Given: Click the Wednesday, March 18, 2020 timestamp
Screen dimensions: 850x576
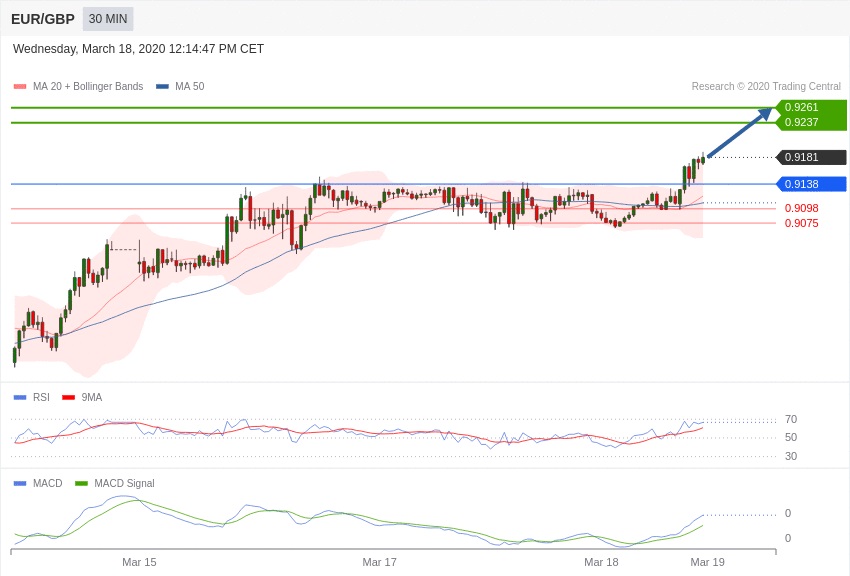Looking at the screenshot, I should (138, 49).
